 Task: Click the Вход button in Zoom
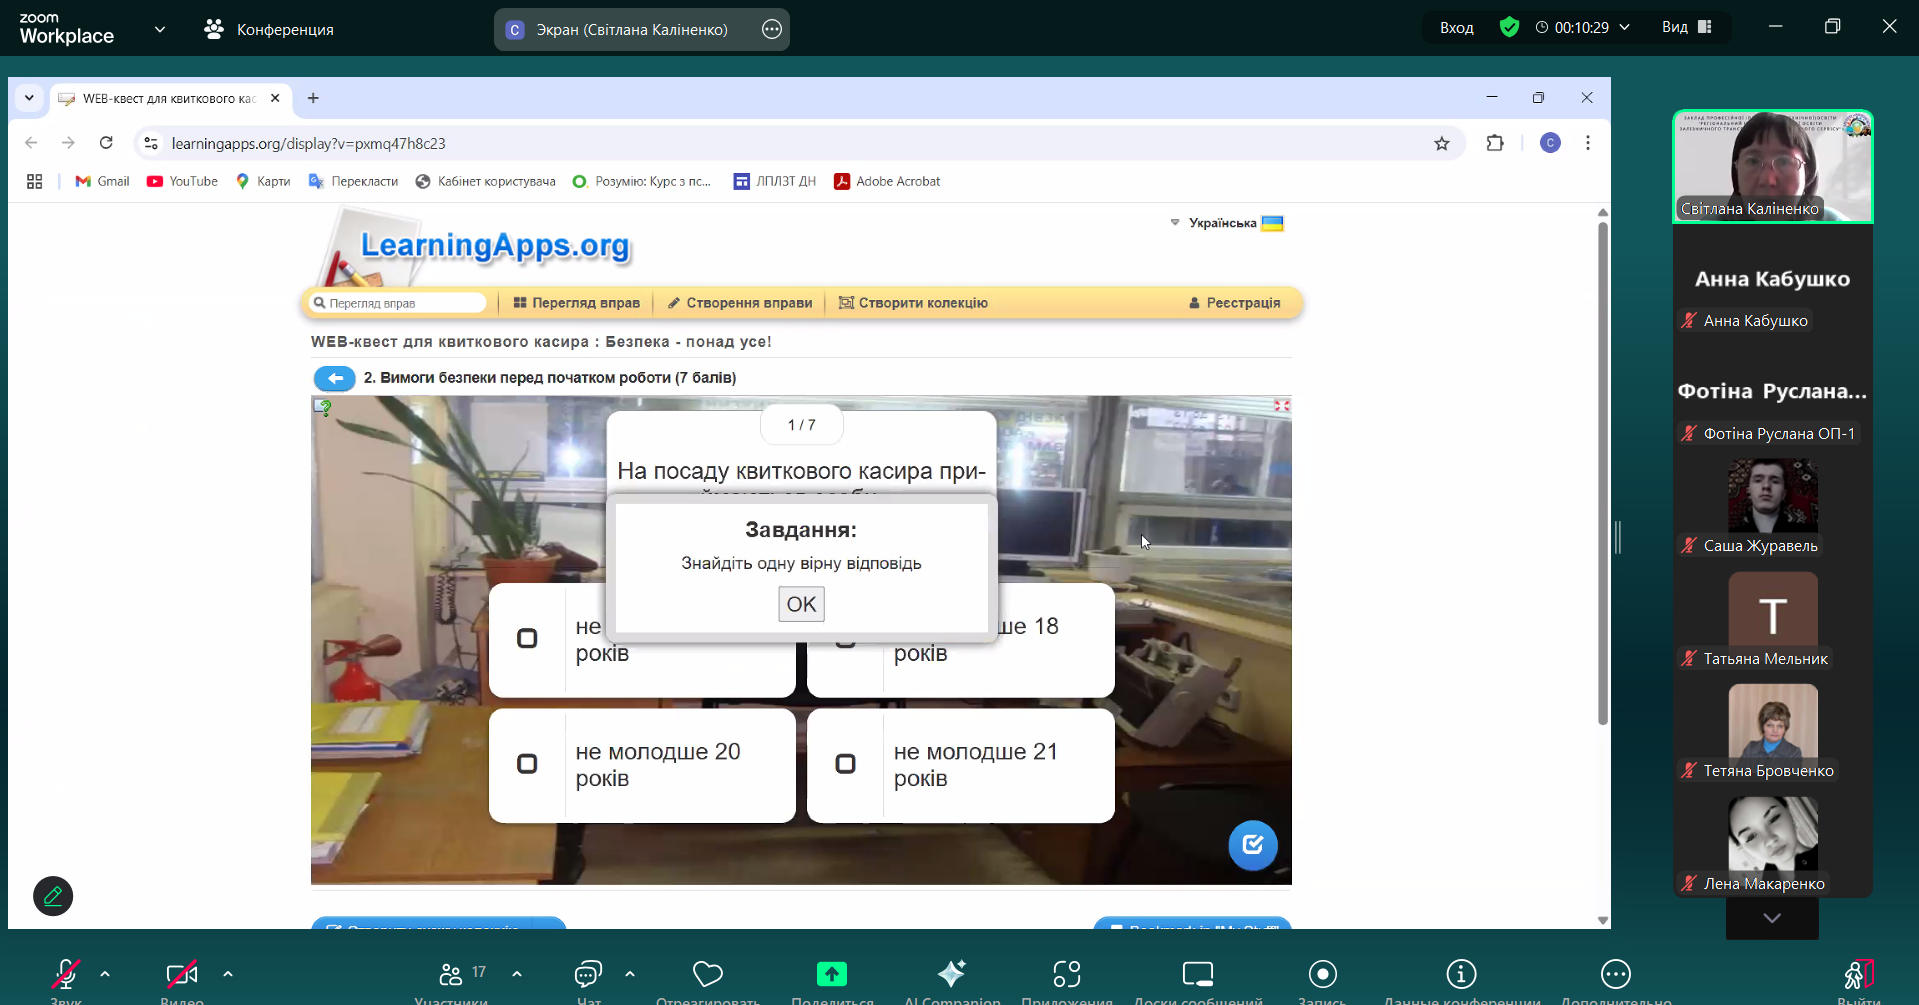(1457, 27)
